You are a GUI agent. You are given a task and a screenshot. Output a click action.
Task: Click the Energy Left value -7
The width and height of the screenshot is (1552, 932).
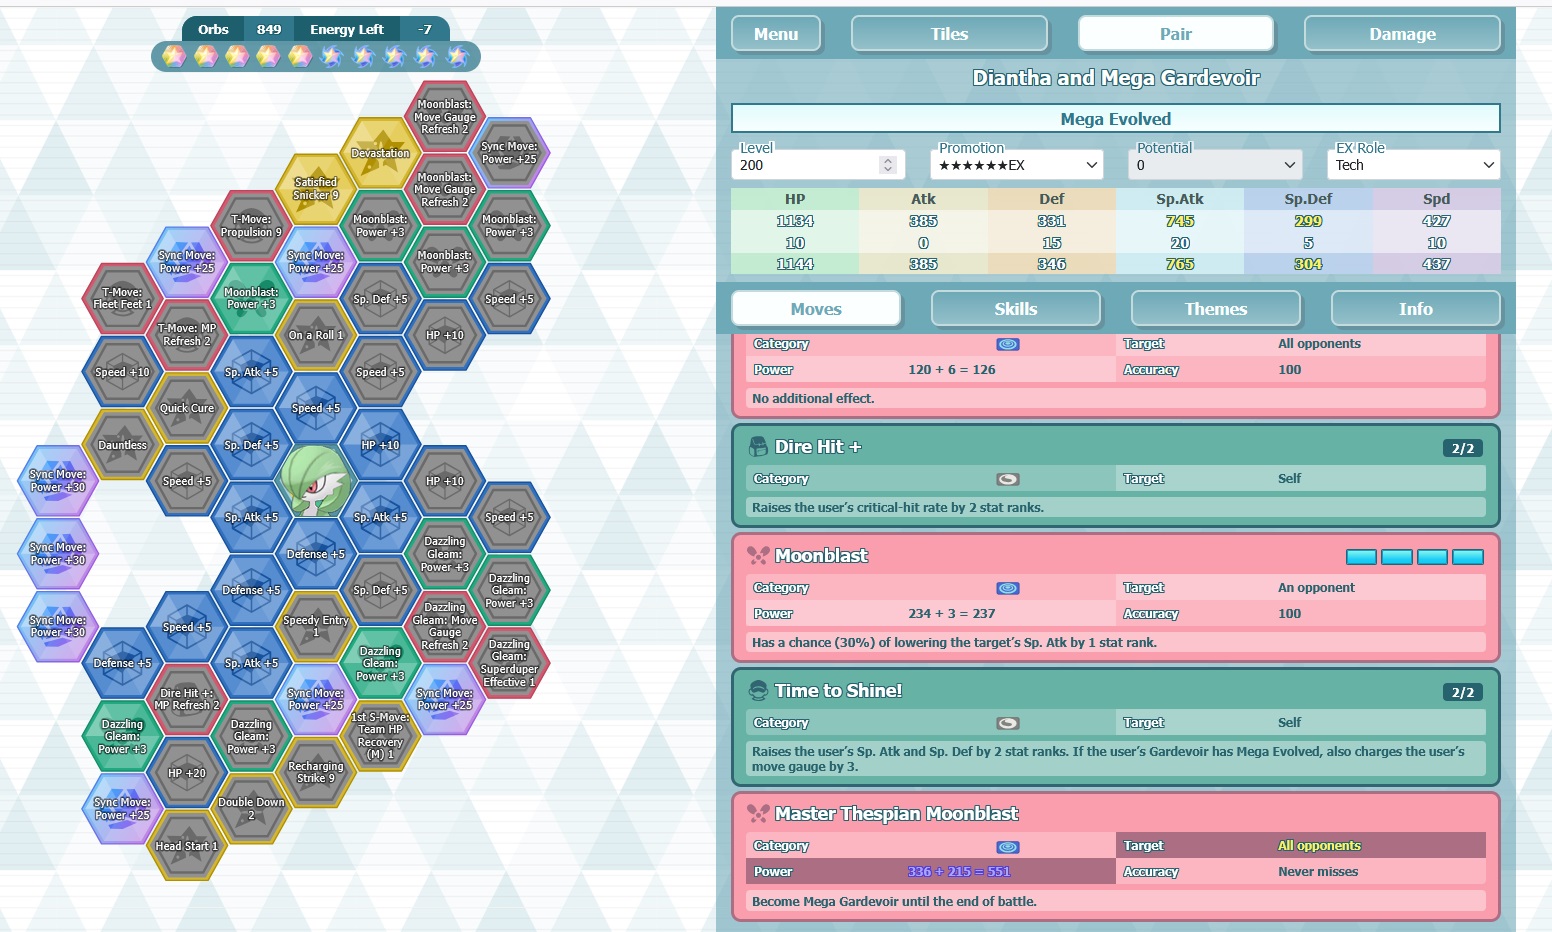click(425, 29)
